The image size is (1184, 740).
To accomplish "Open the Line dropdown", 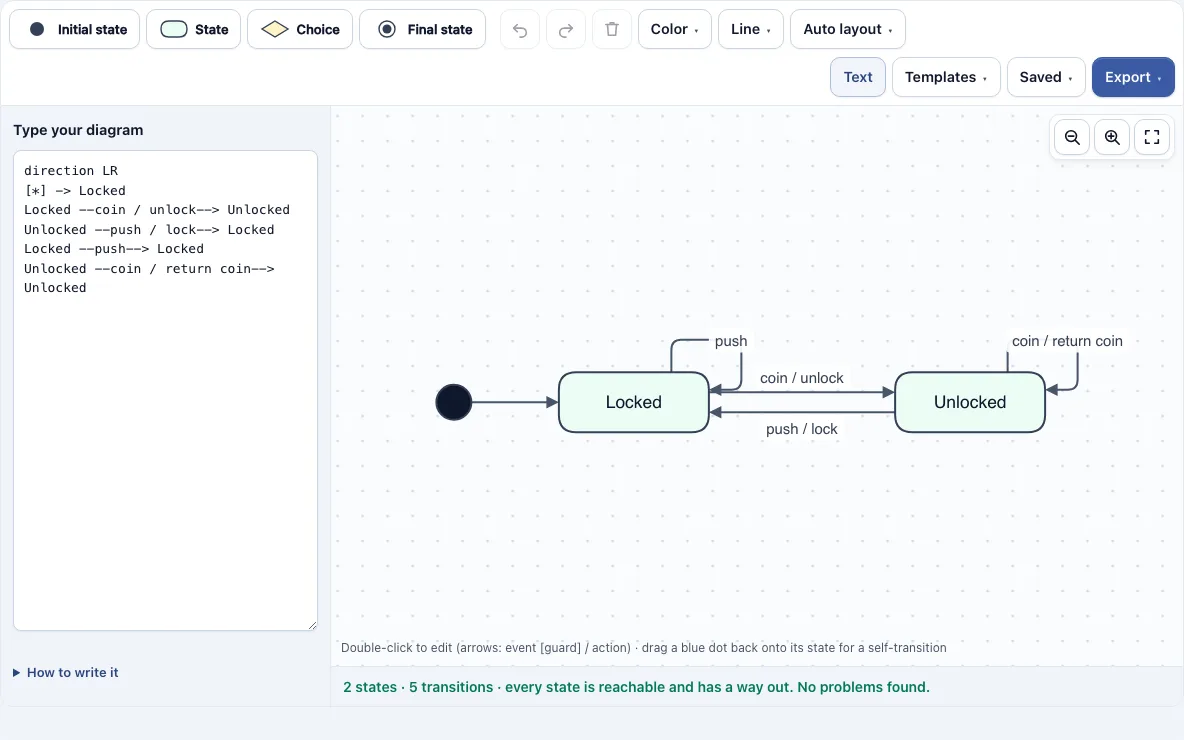I will [x=751, y=29].
